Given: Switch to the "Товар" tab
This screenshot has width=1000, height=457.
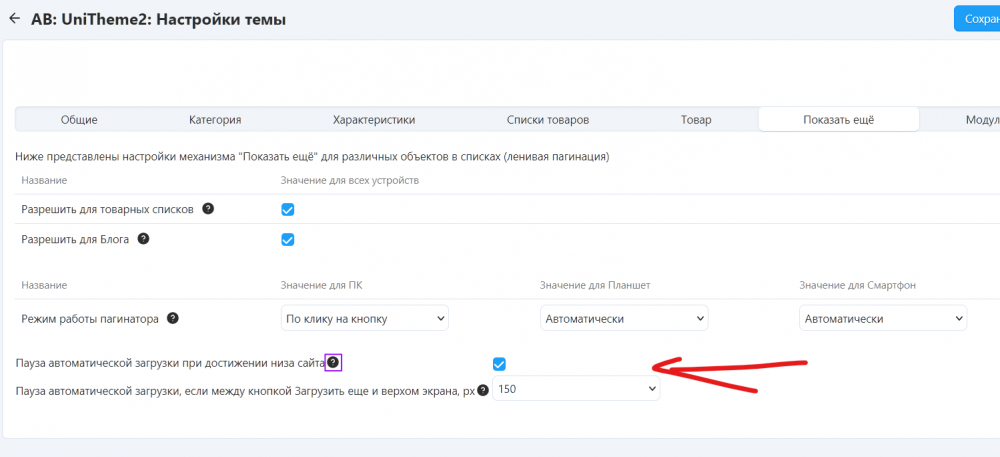Looking at the screenshot, I should [696, 120].
